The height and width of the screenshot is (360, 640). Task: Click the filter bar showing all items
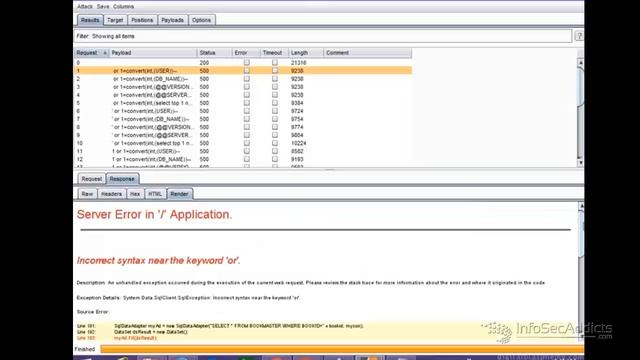(322, 36)
